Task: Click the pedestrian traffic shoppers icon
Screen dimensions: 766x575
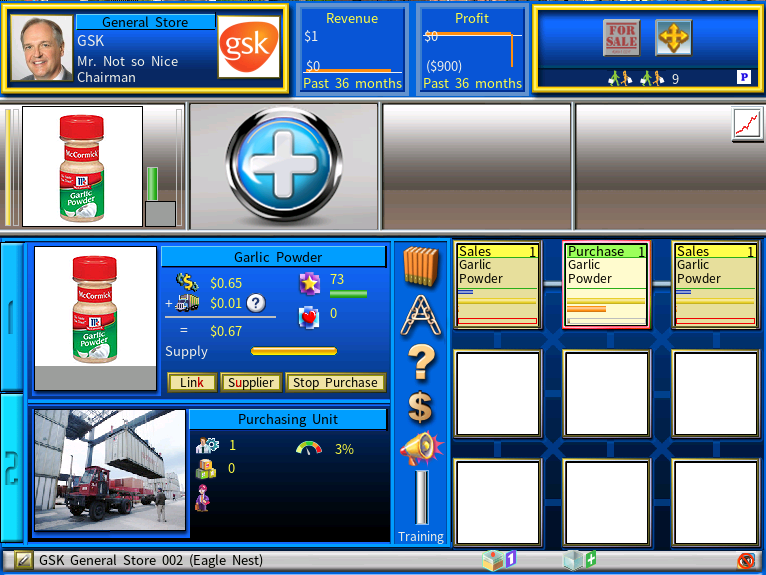Action: [x=636, y=78]
